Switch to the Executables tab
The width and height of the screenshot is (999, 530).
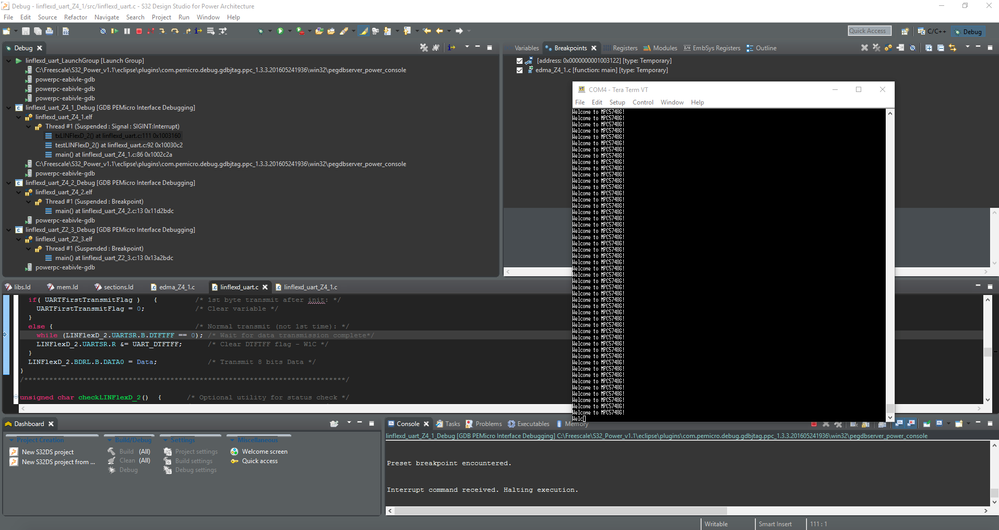click(528, 424)
